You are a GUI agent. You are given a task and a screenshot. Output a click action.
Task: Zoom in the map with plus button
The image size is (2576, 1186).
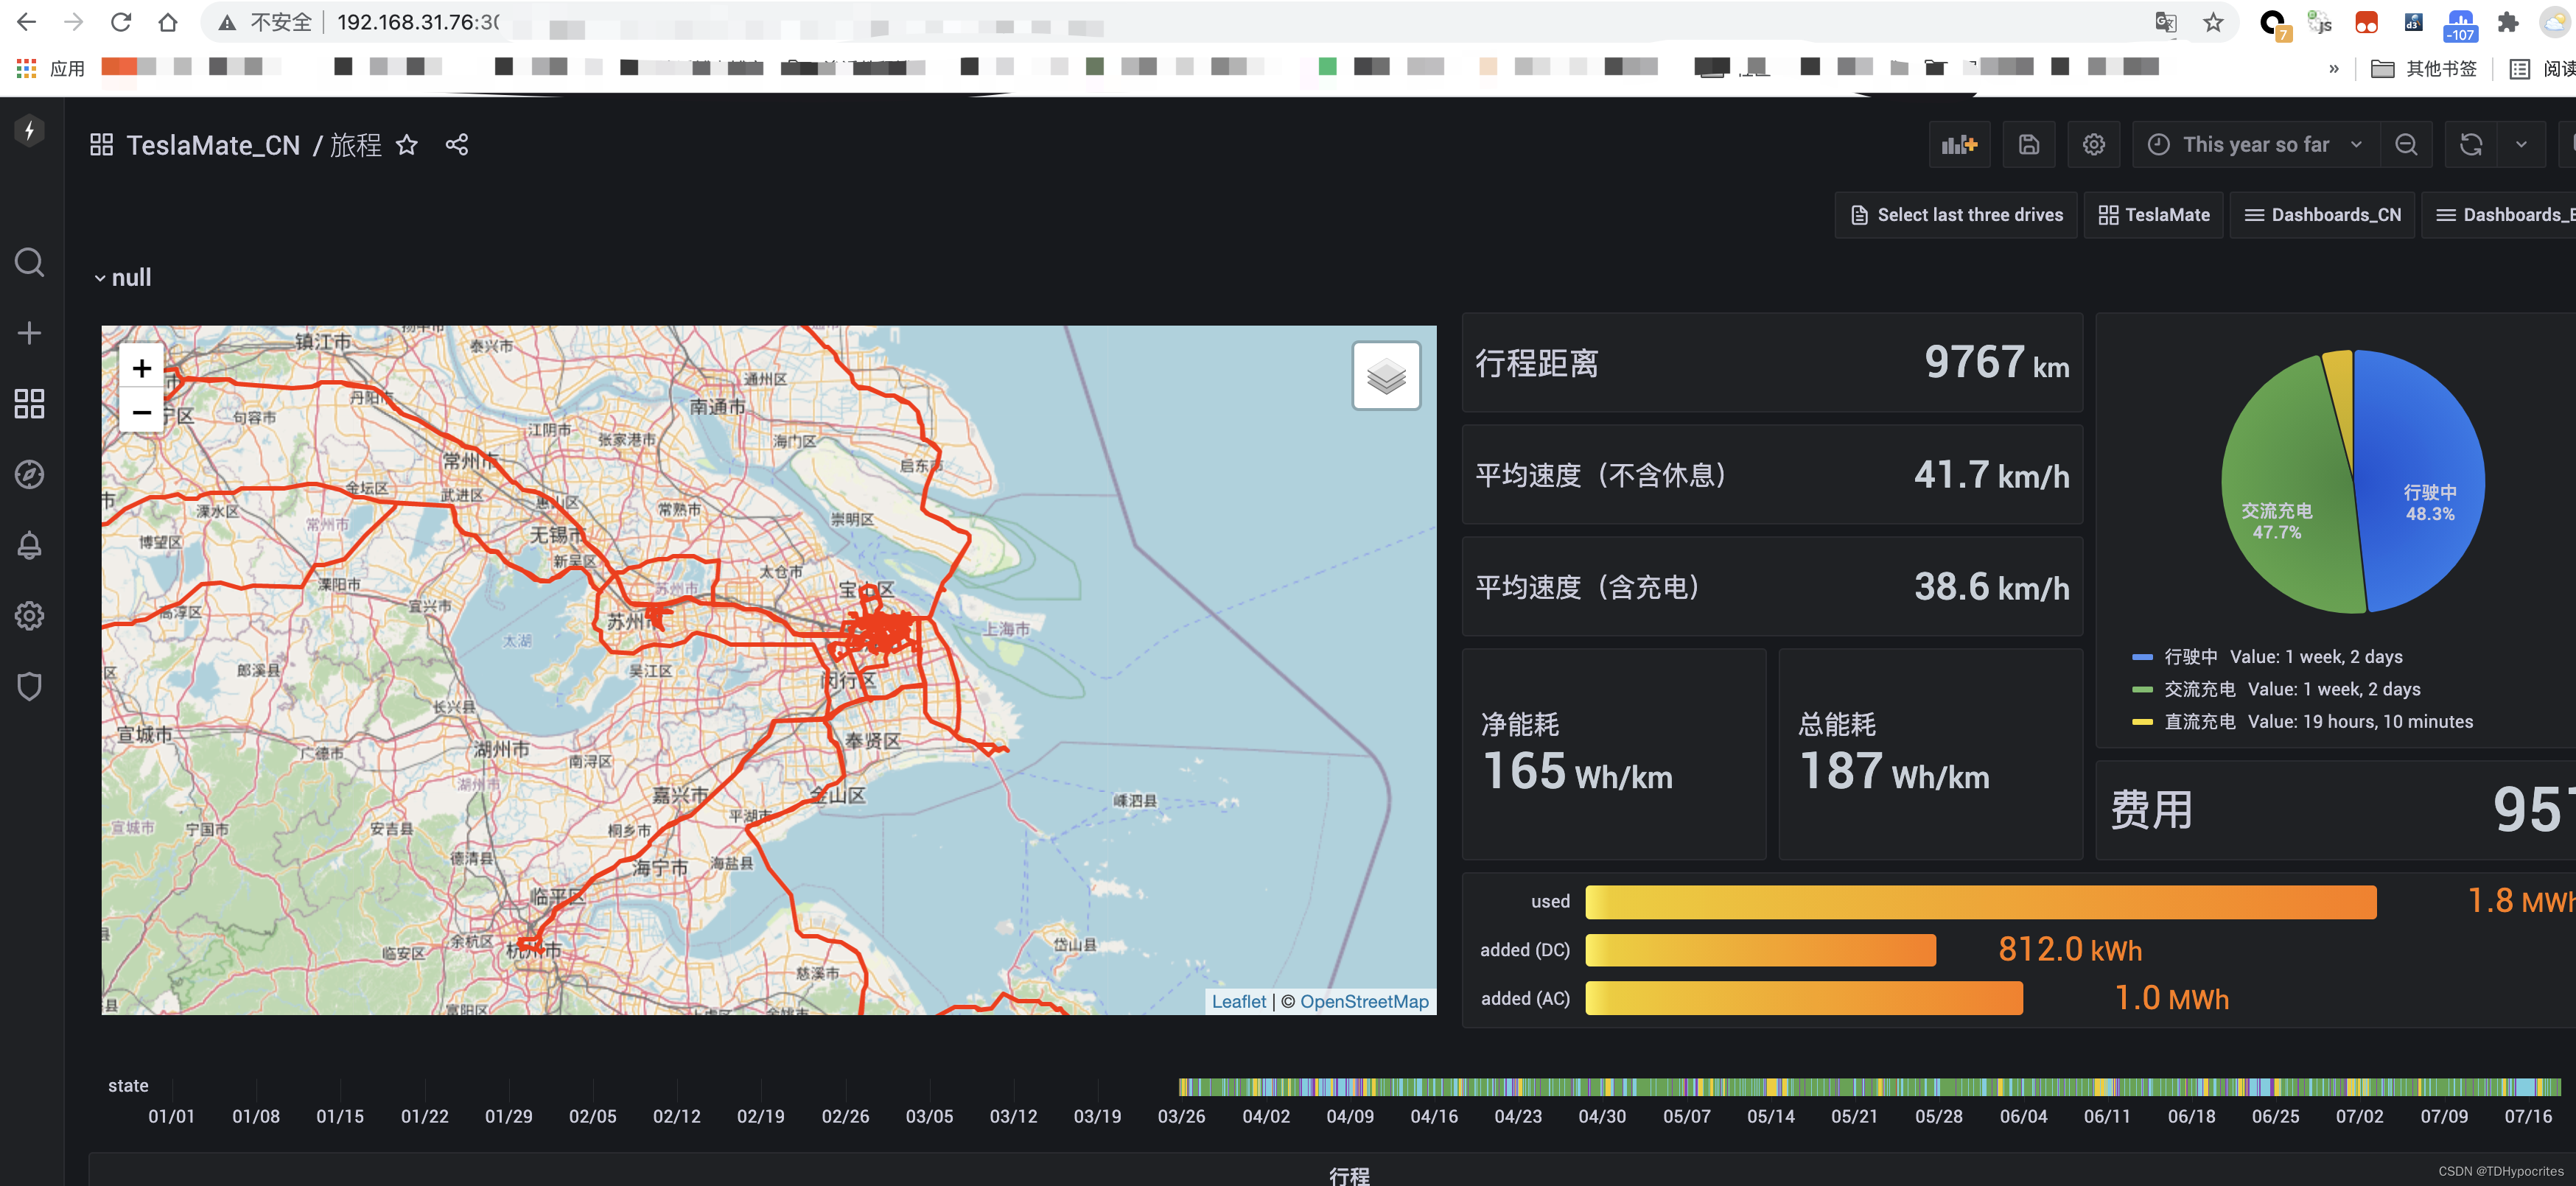142,369
